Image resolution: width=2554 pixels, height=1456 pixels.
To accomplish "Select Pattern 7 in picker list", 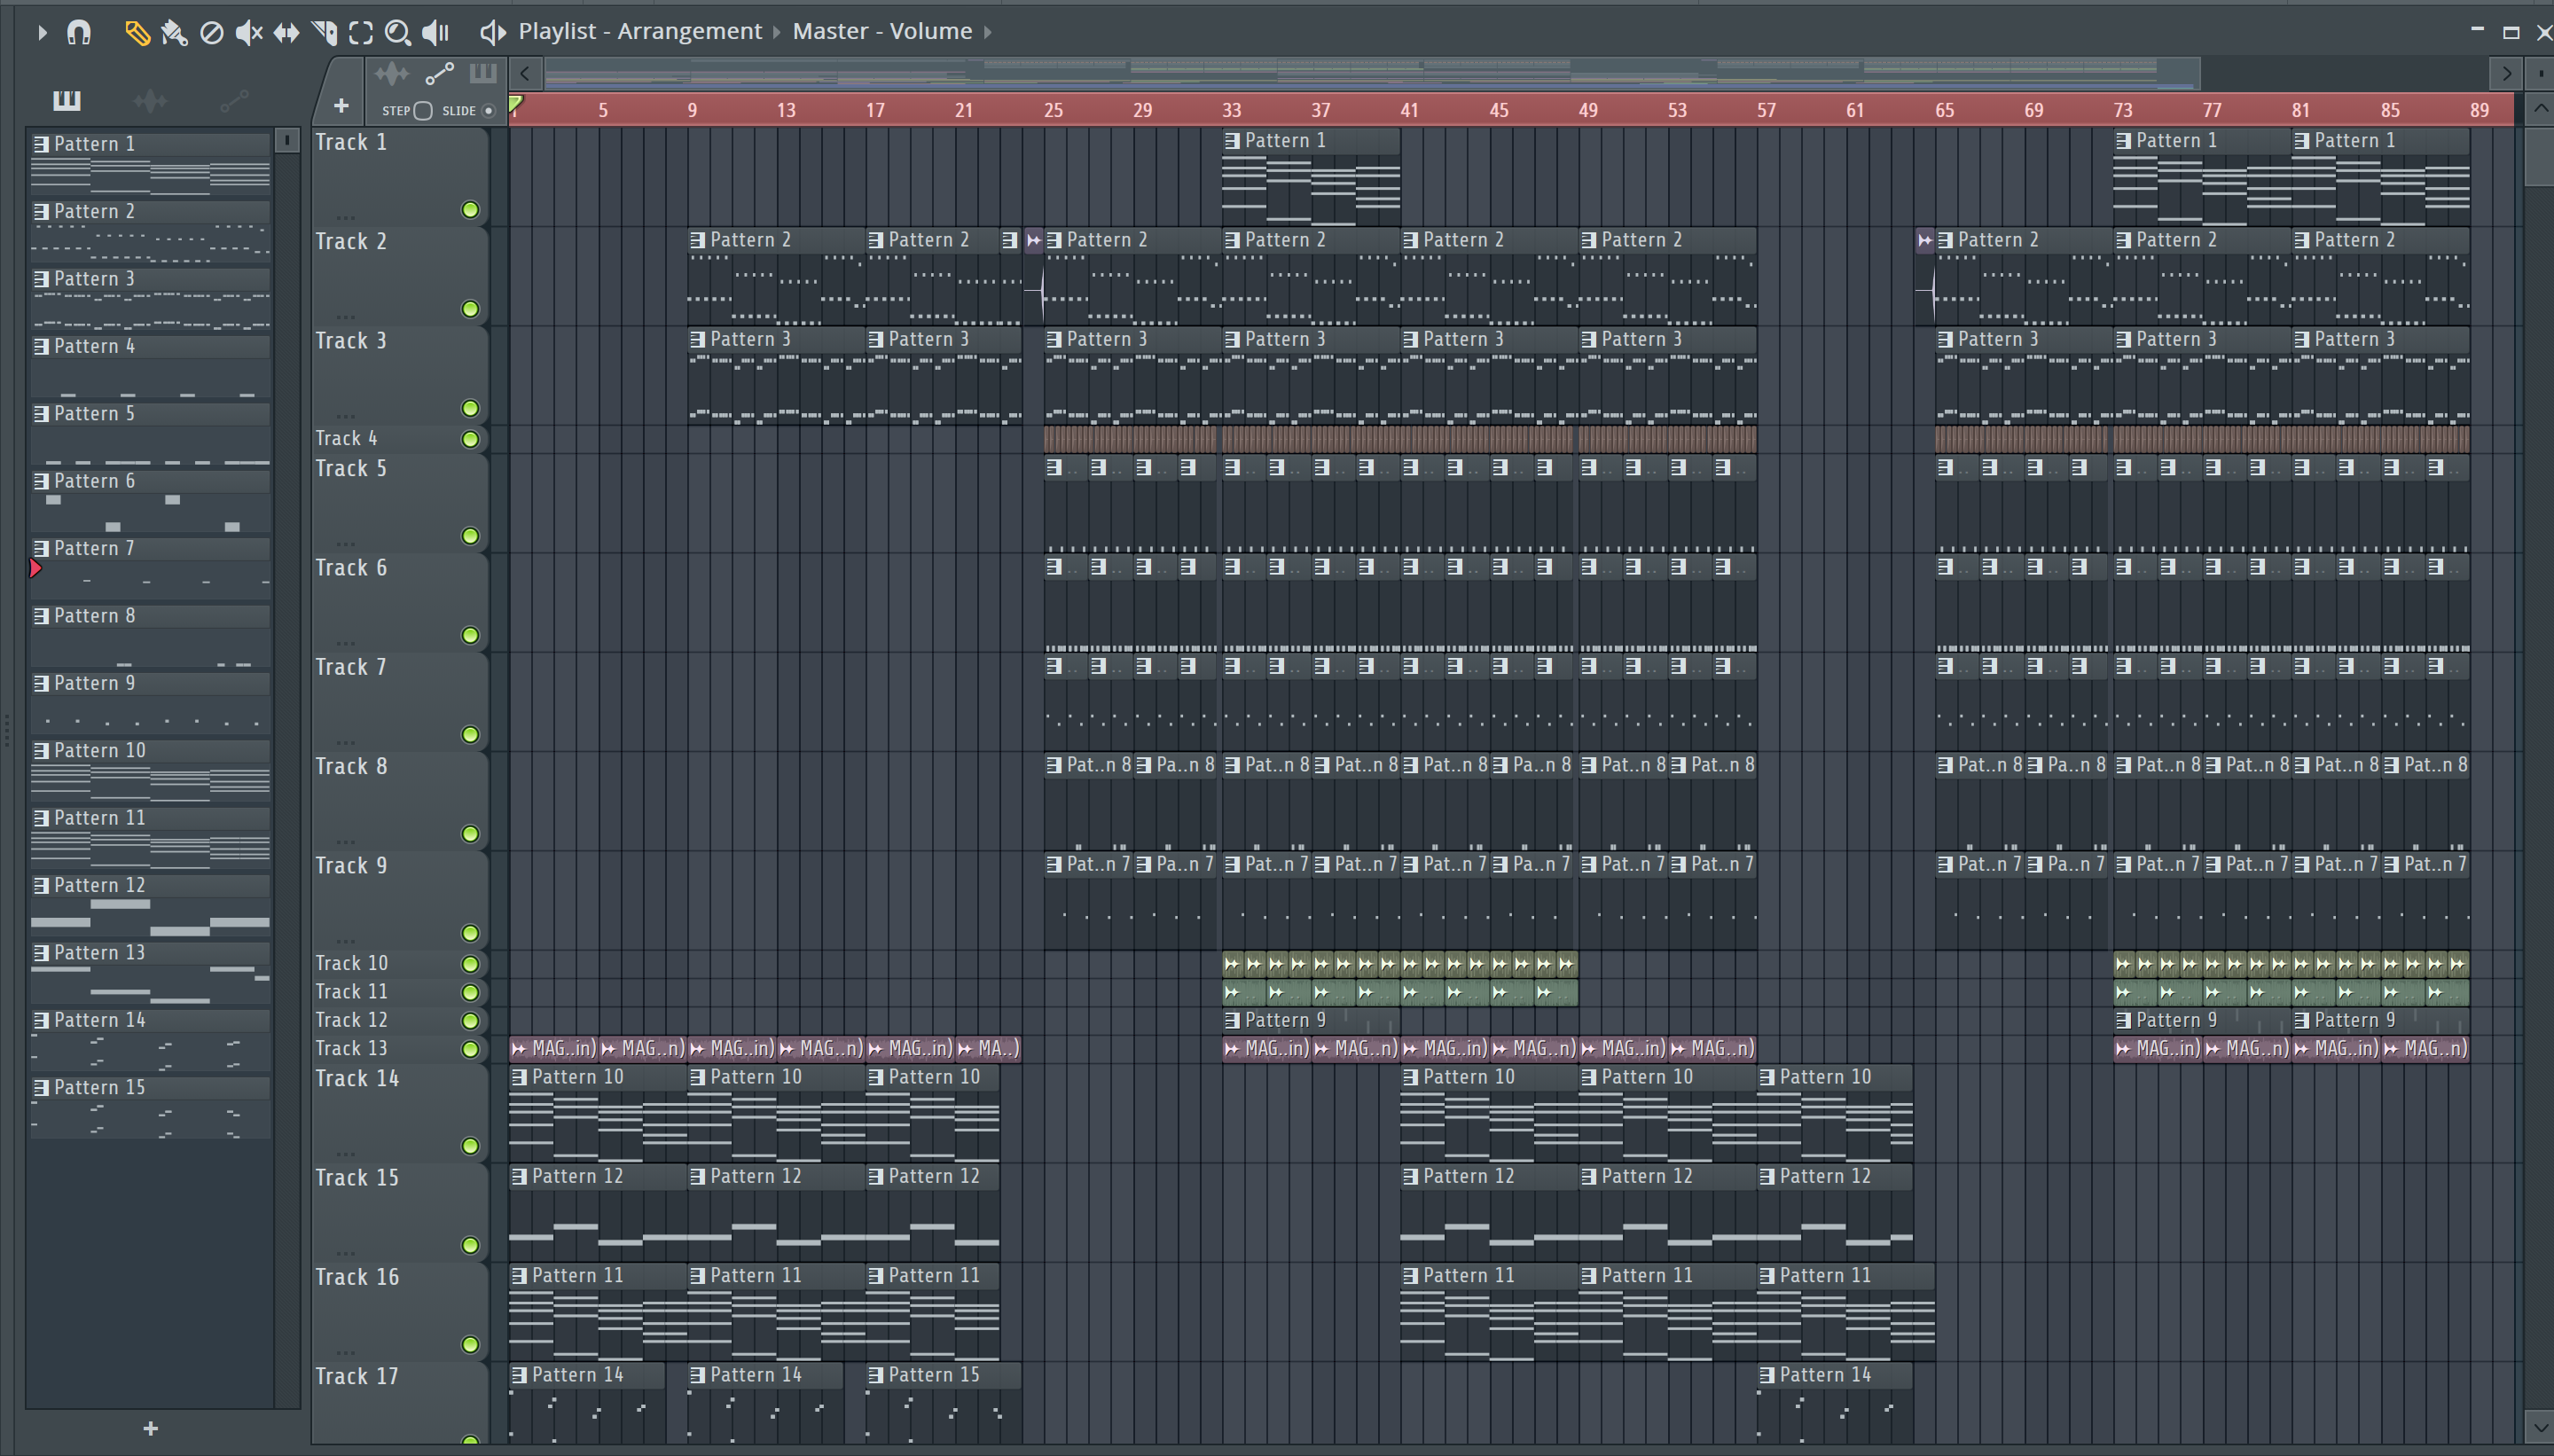I will pyautogui.click(x=150, y=568).
